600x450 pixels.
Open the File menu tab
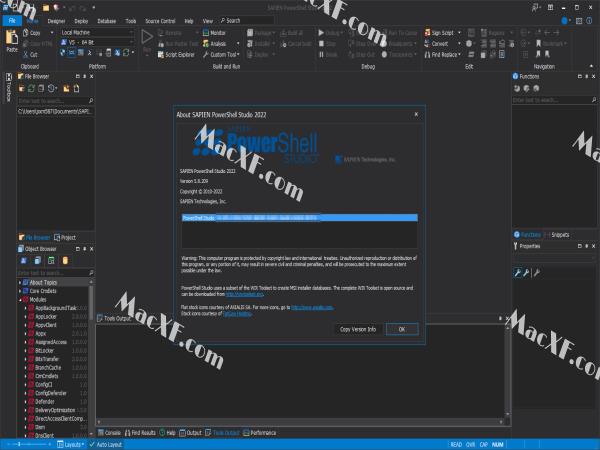[12, 21]
